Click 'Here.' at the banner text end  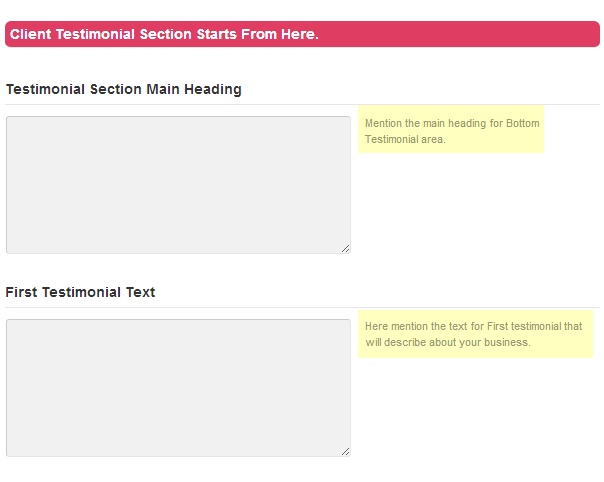tap(300, 34)
